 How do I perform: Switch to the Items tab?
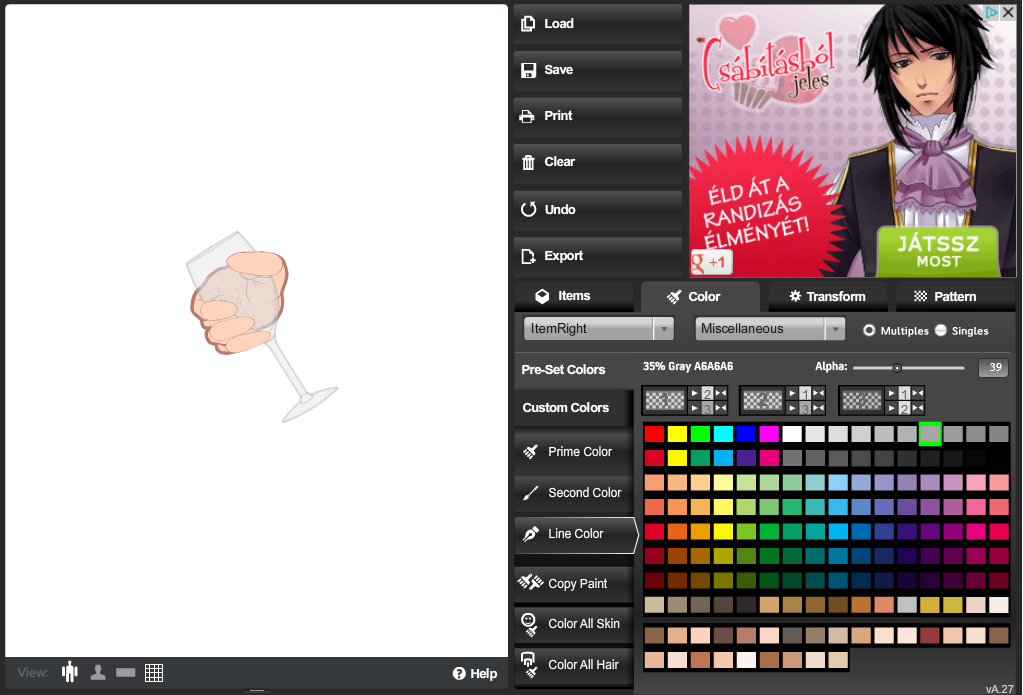pyautogui.click(x=573, y=296)
